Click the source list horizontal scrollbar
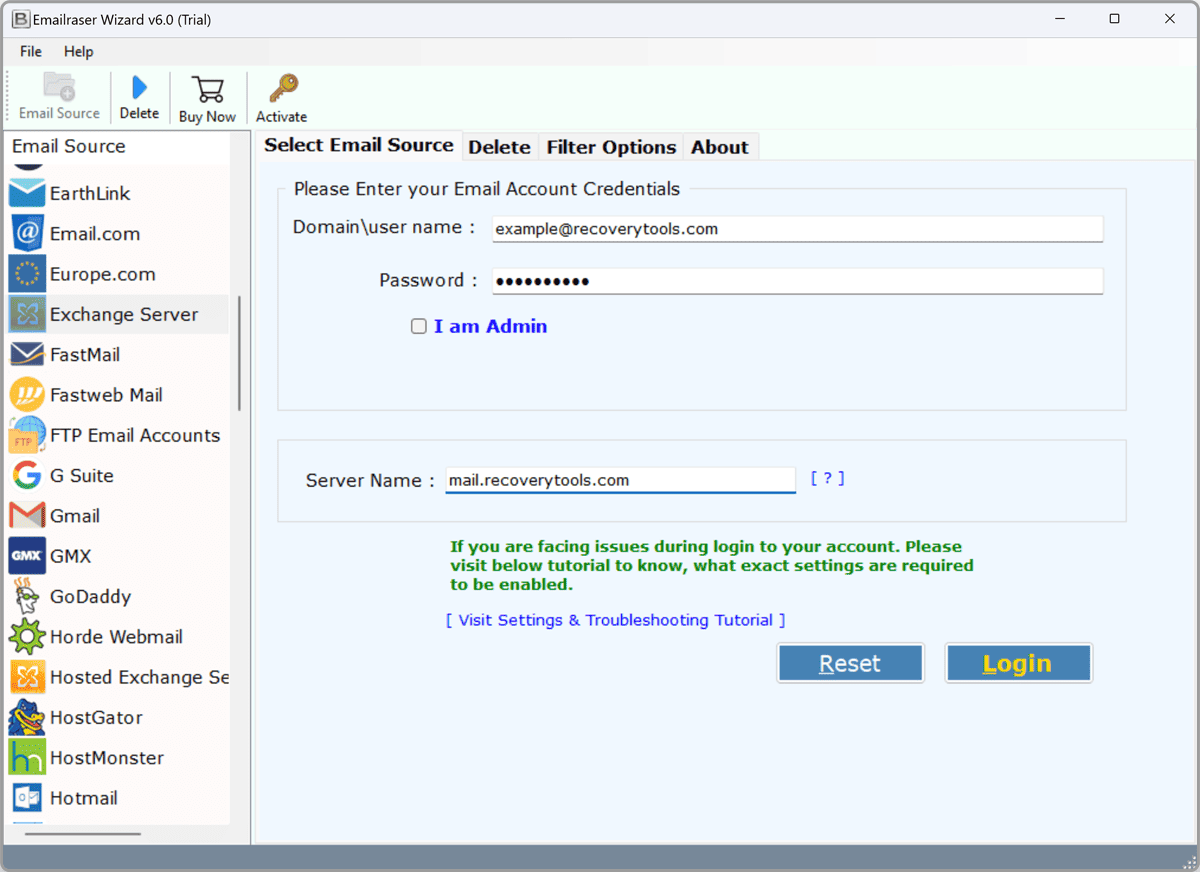Image resolution: width=1200 pixels, height=872 pixels. (83, 833)
